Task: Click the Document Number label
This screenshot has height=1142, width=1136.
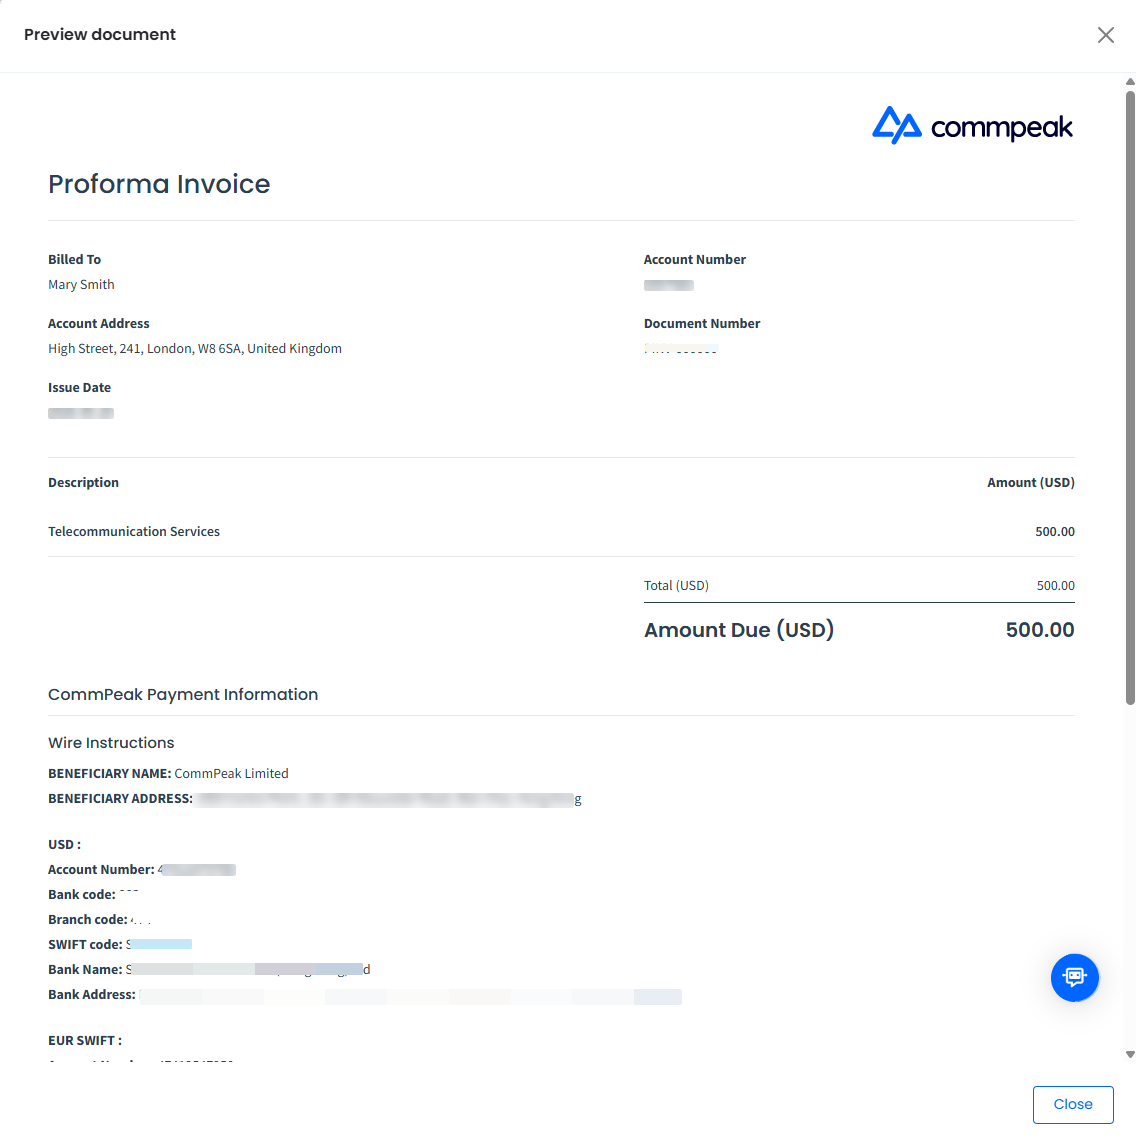Action: pyautogui.click(x=702, y=323)
